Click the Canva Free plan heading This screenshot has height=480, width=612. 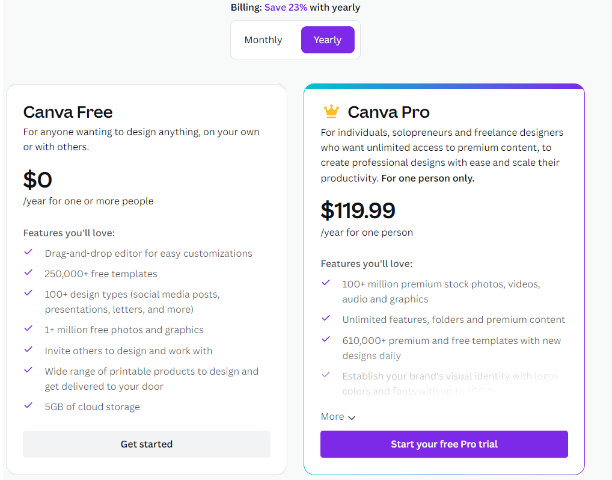pyautogui.click(x=68, y=112)
